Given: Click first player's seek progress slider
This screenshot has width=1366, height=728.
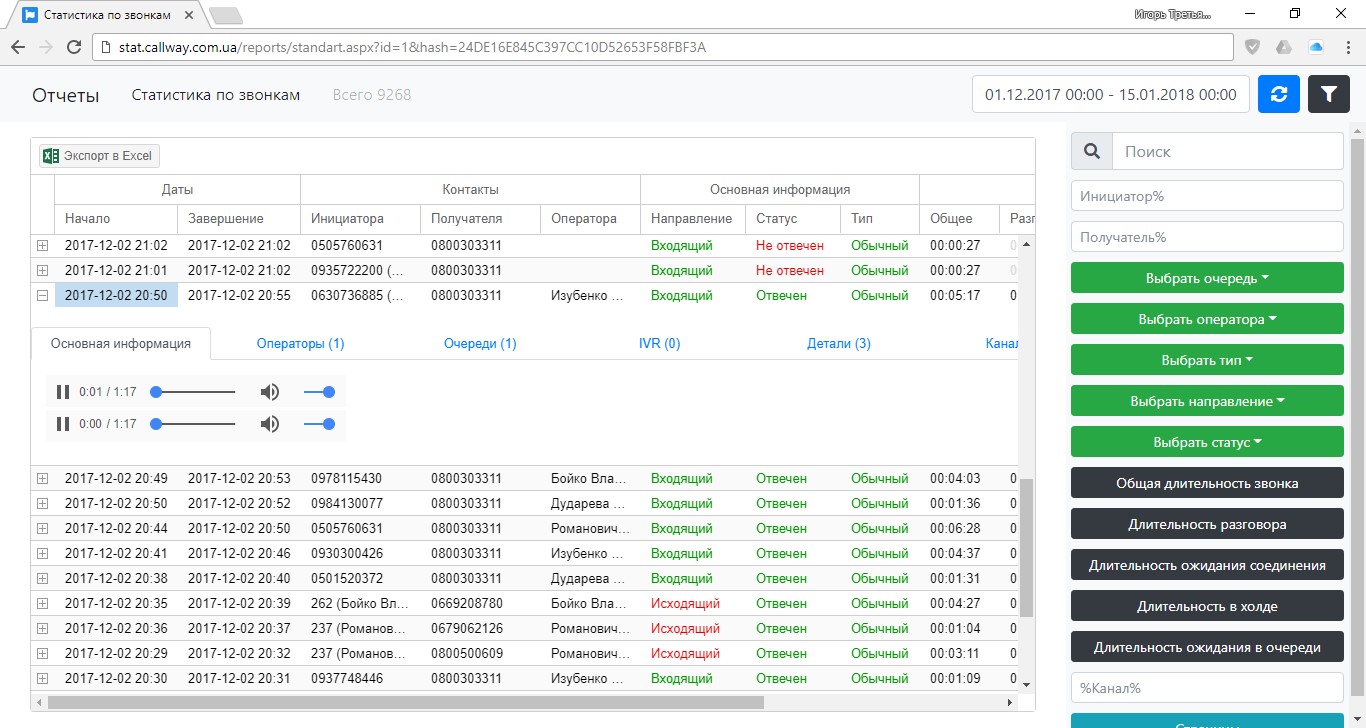Looking at the screenshot, I should 195,393.
